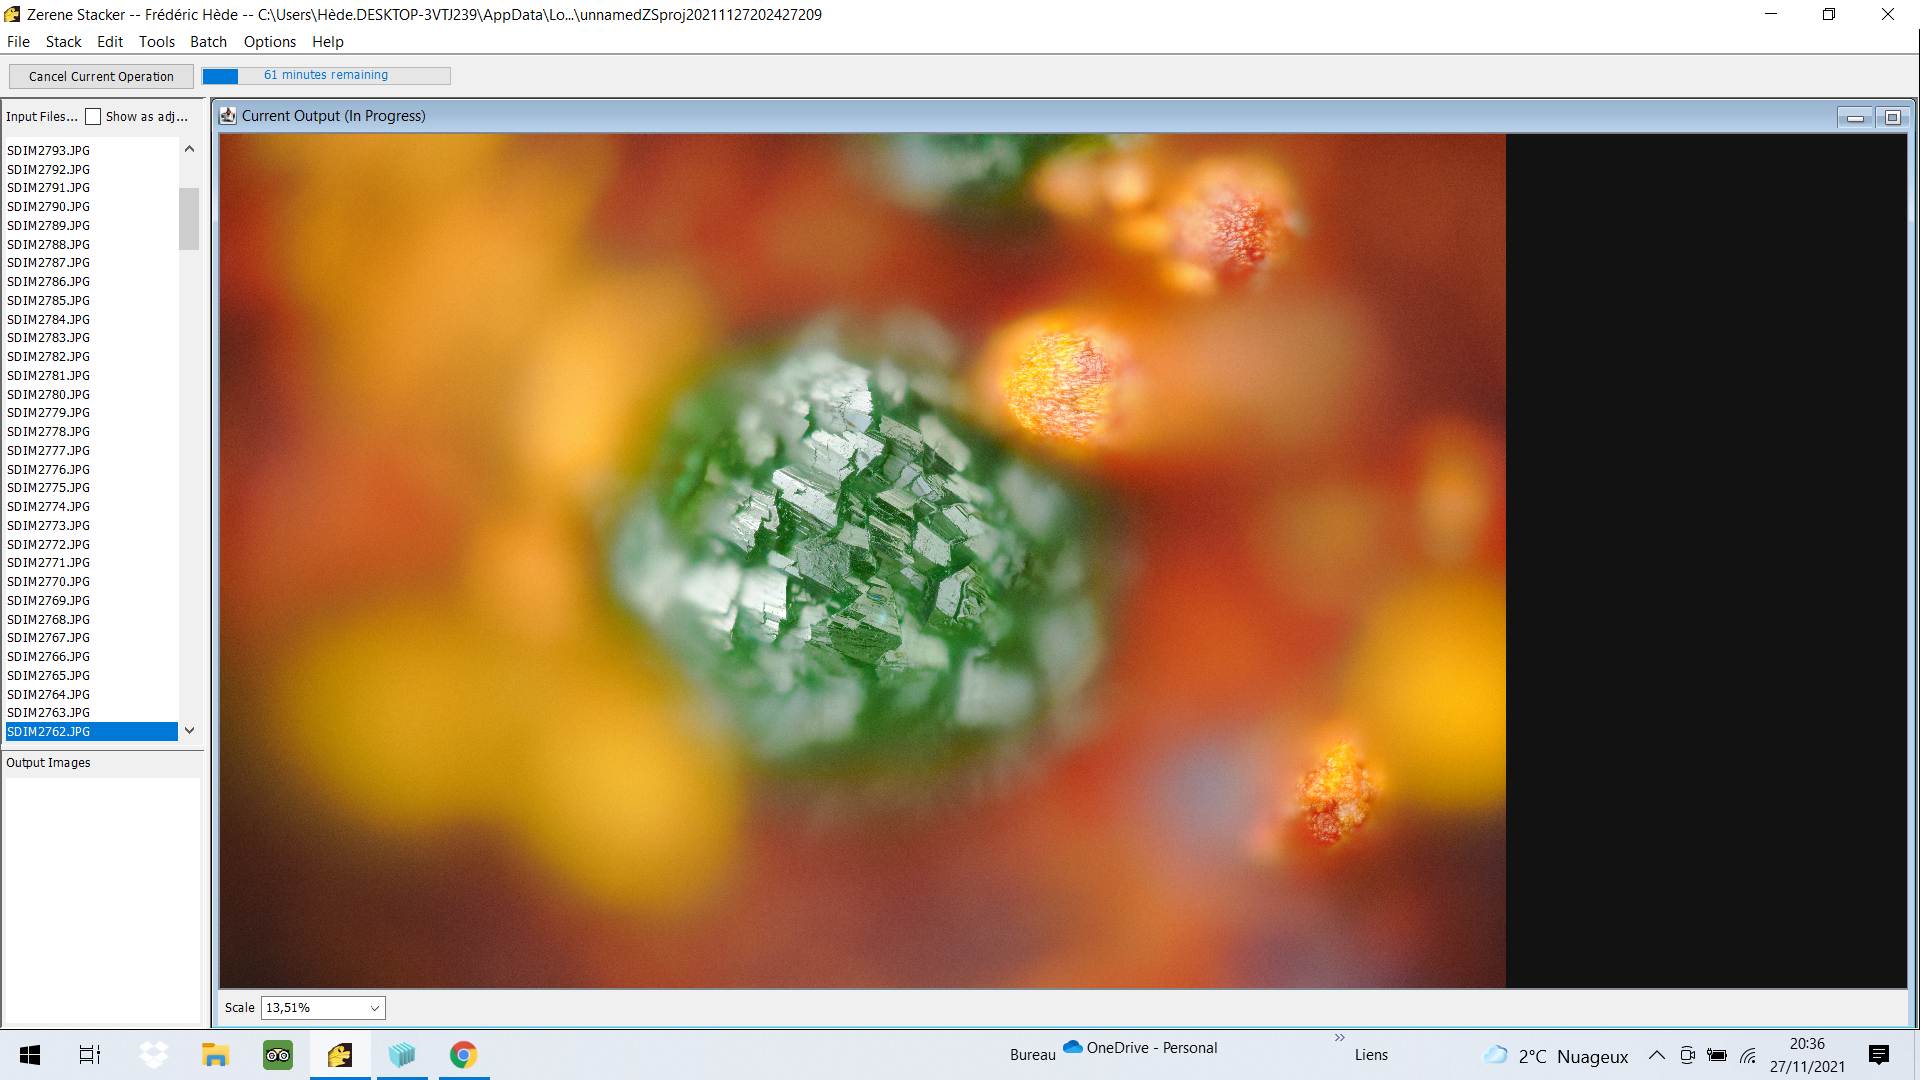Click the input files list scrollbar thumb
Image resolution: width=1920 pixels, height=1080 pixels.
click(x=189, y=218)
